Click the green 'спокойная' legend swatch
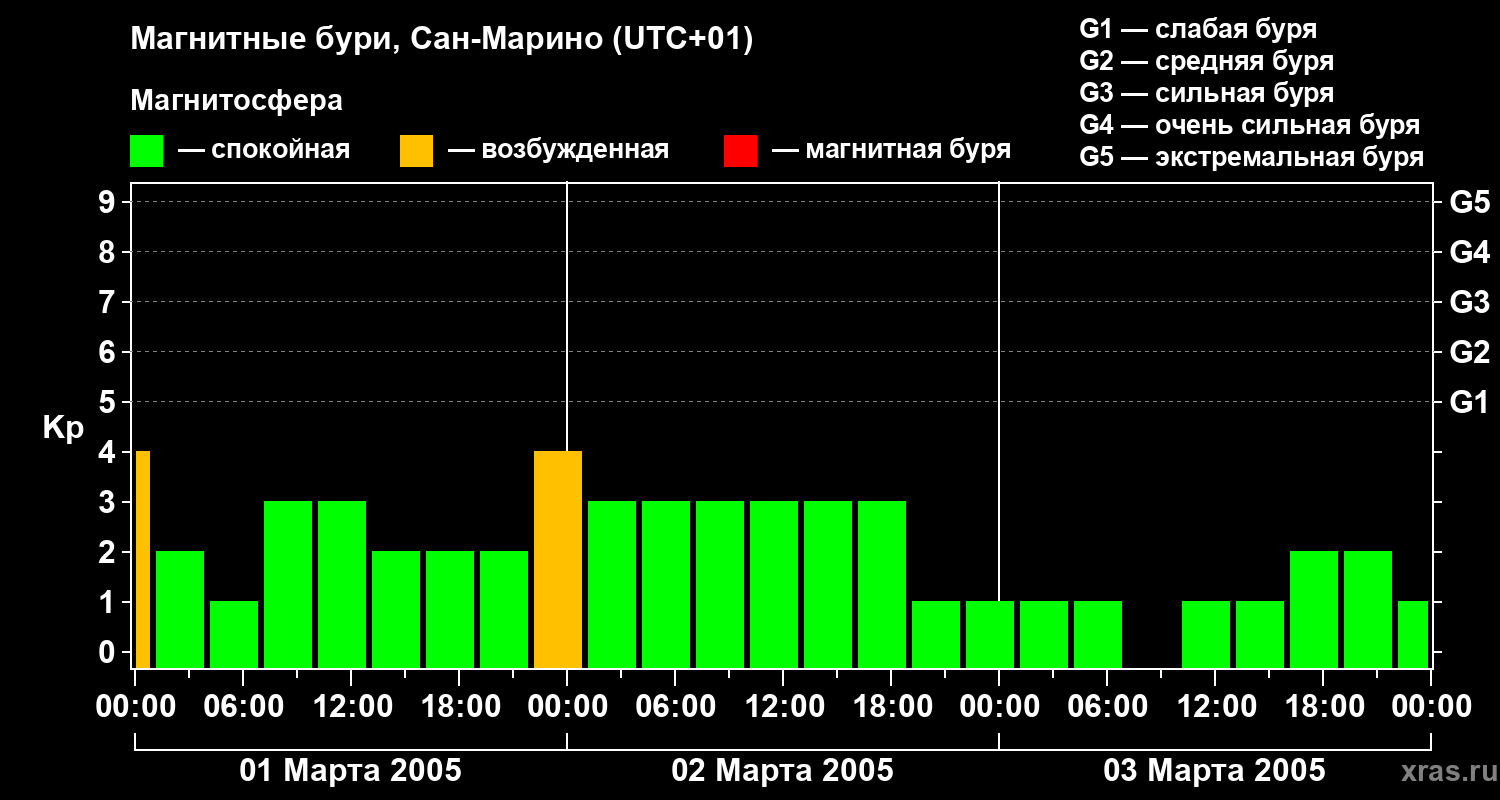 [x=146, y=151]
